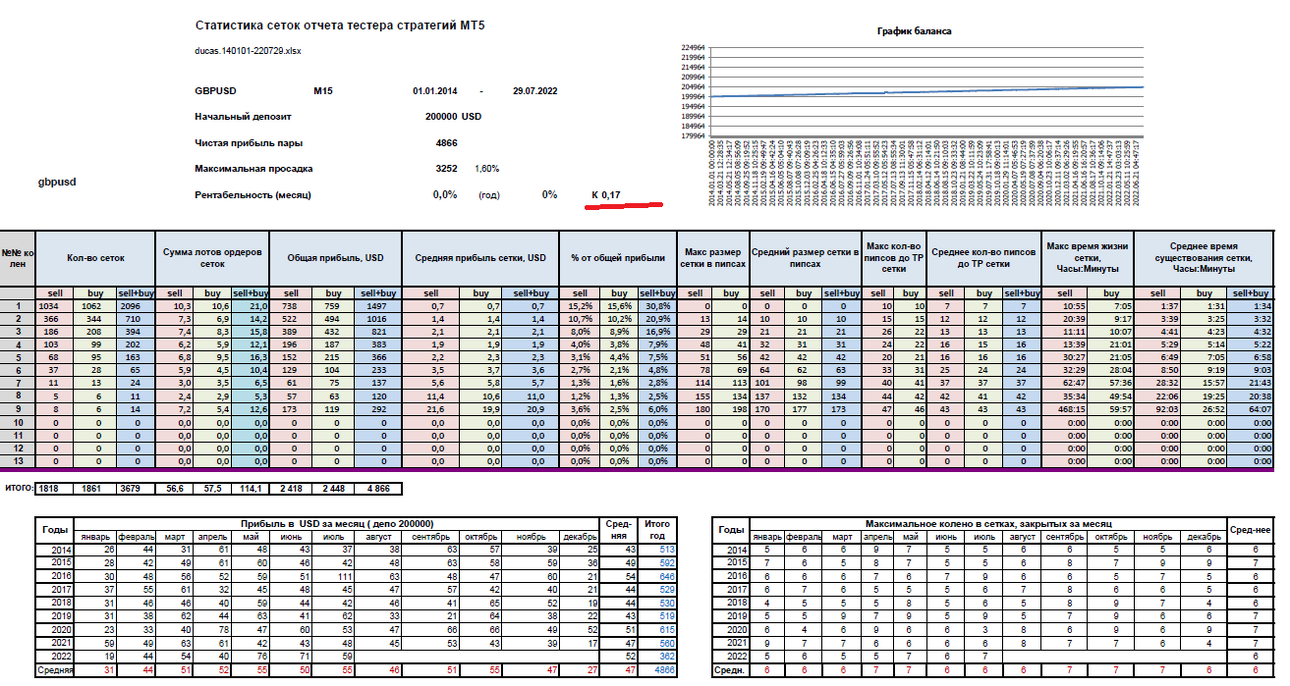
Task: Click the 2014 yearly total 513
Action: point(657,549)
